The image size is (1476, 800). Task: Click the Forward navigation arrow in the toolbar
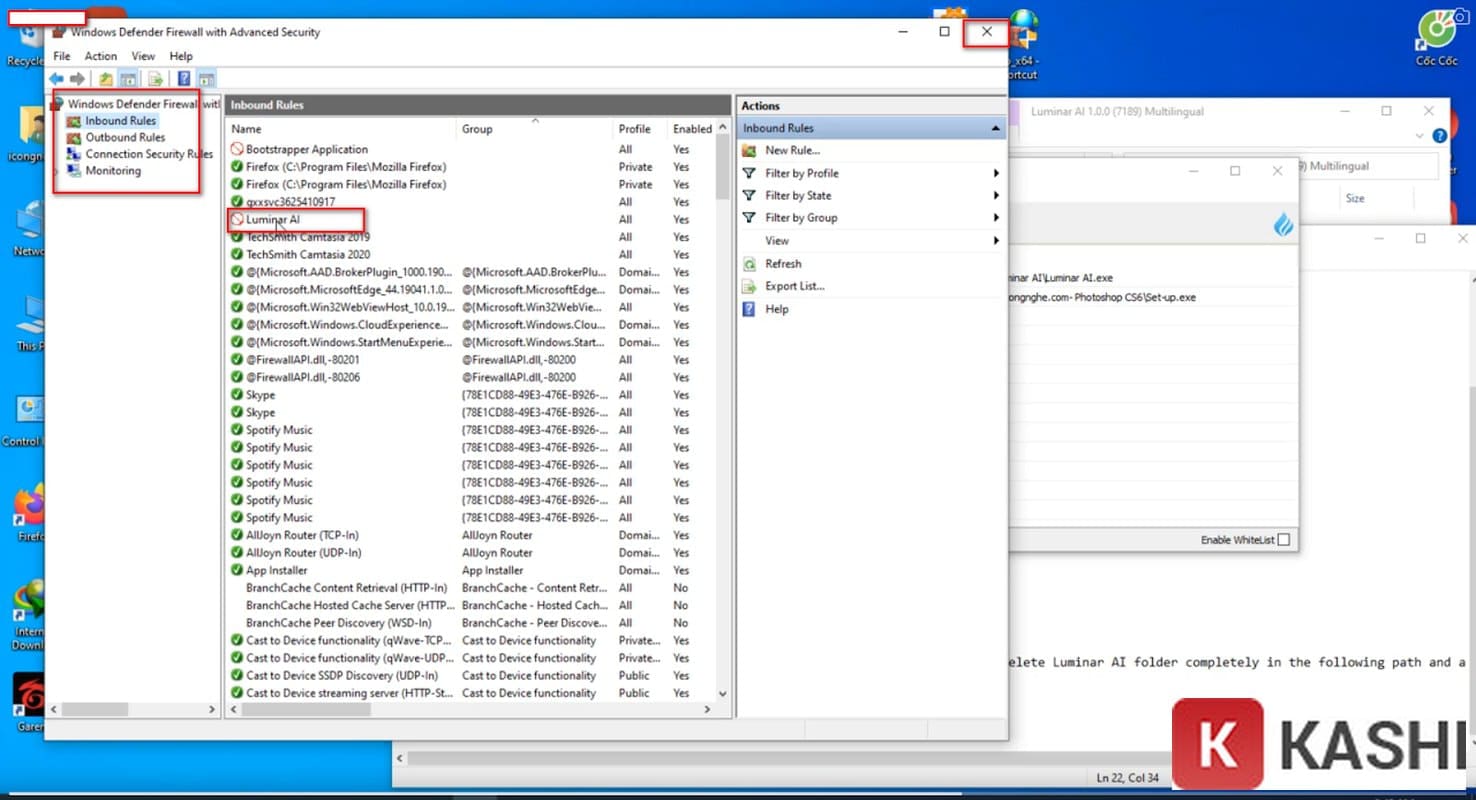(x=77, y=78)
